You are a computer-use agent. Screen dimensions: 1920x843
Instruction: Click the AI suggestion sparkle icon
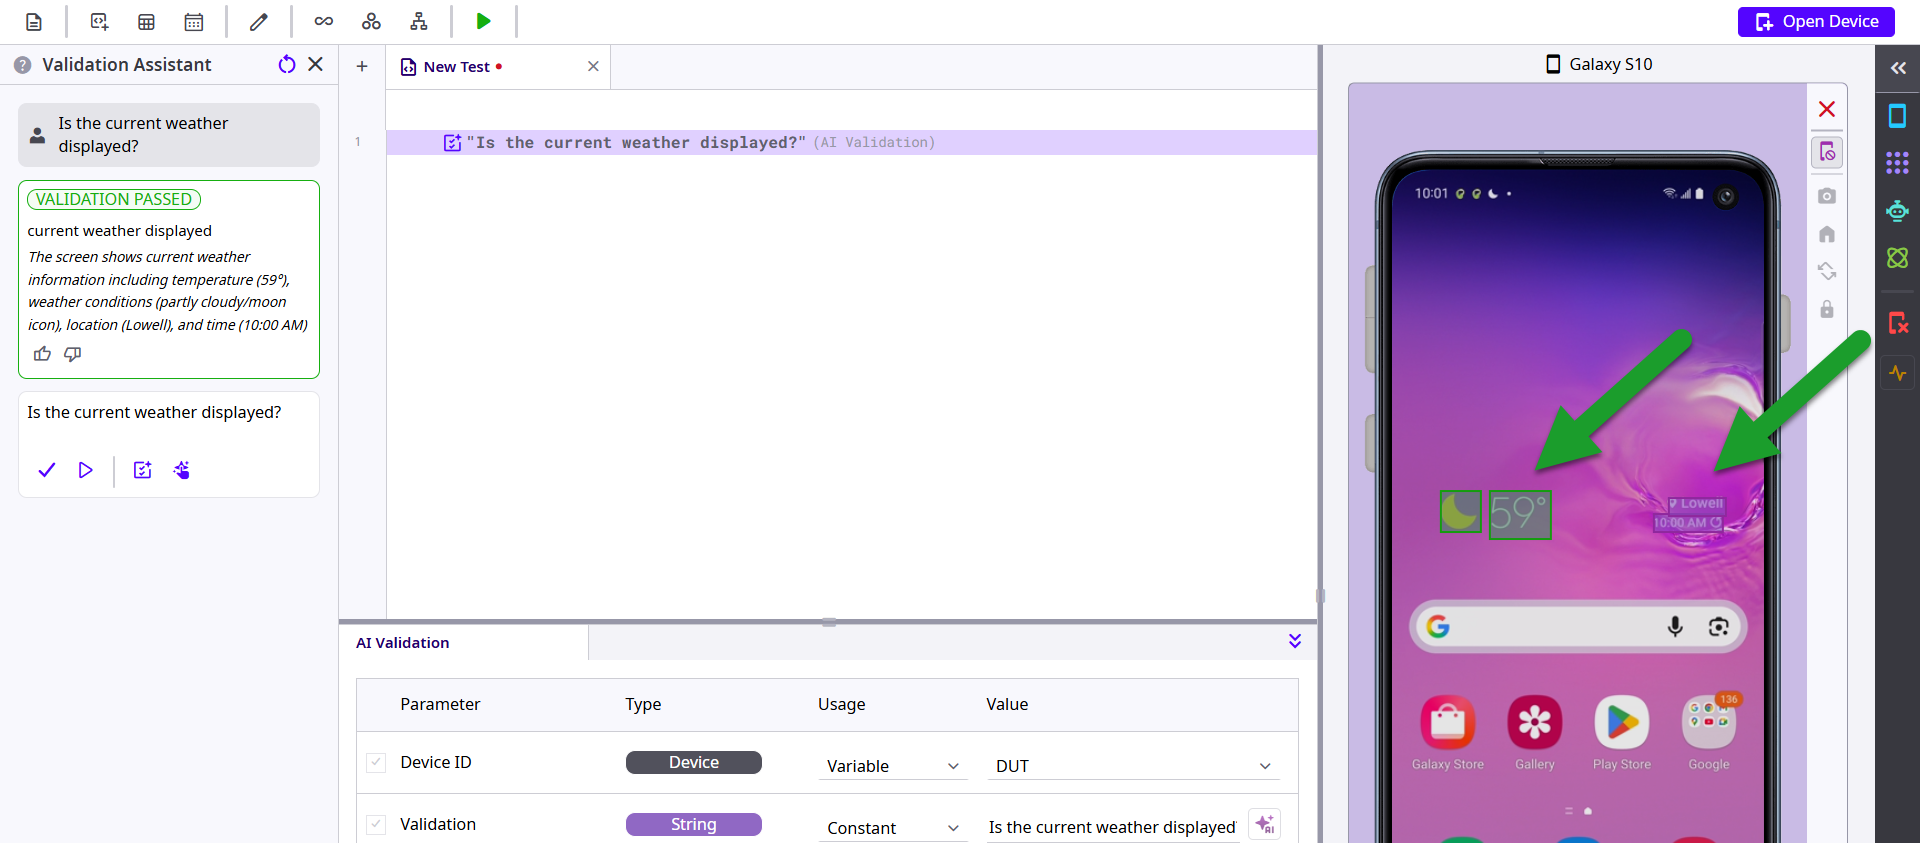[x=1265, y=825]
